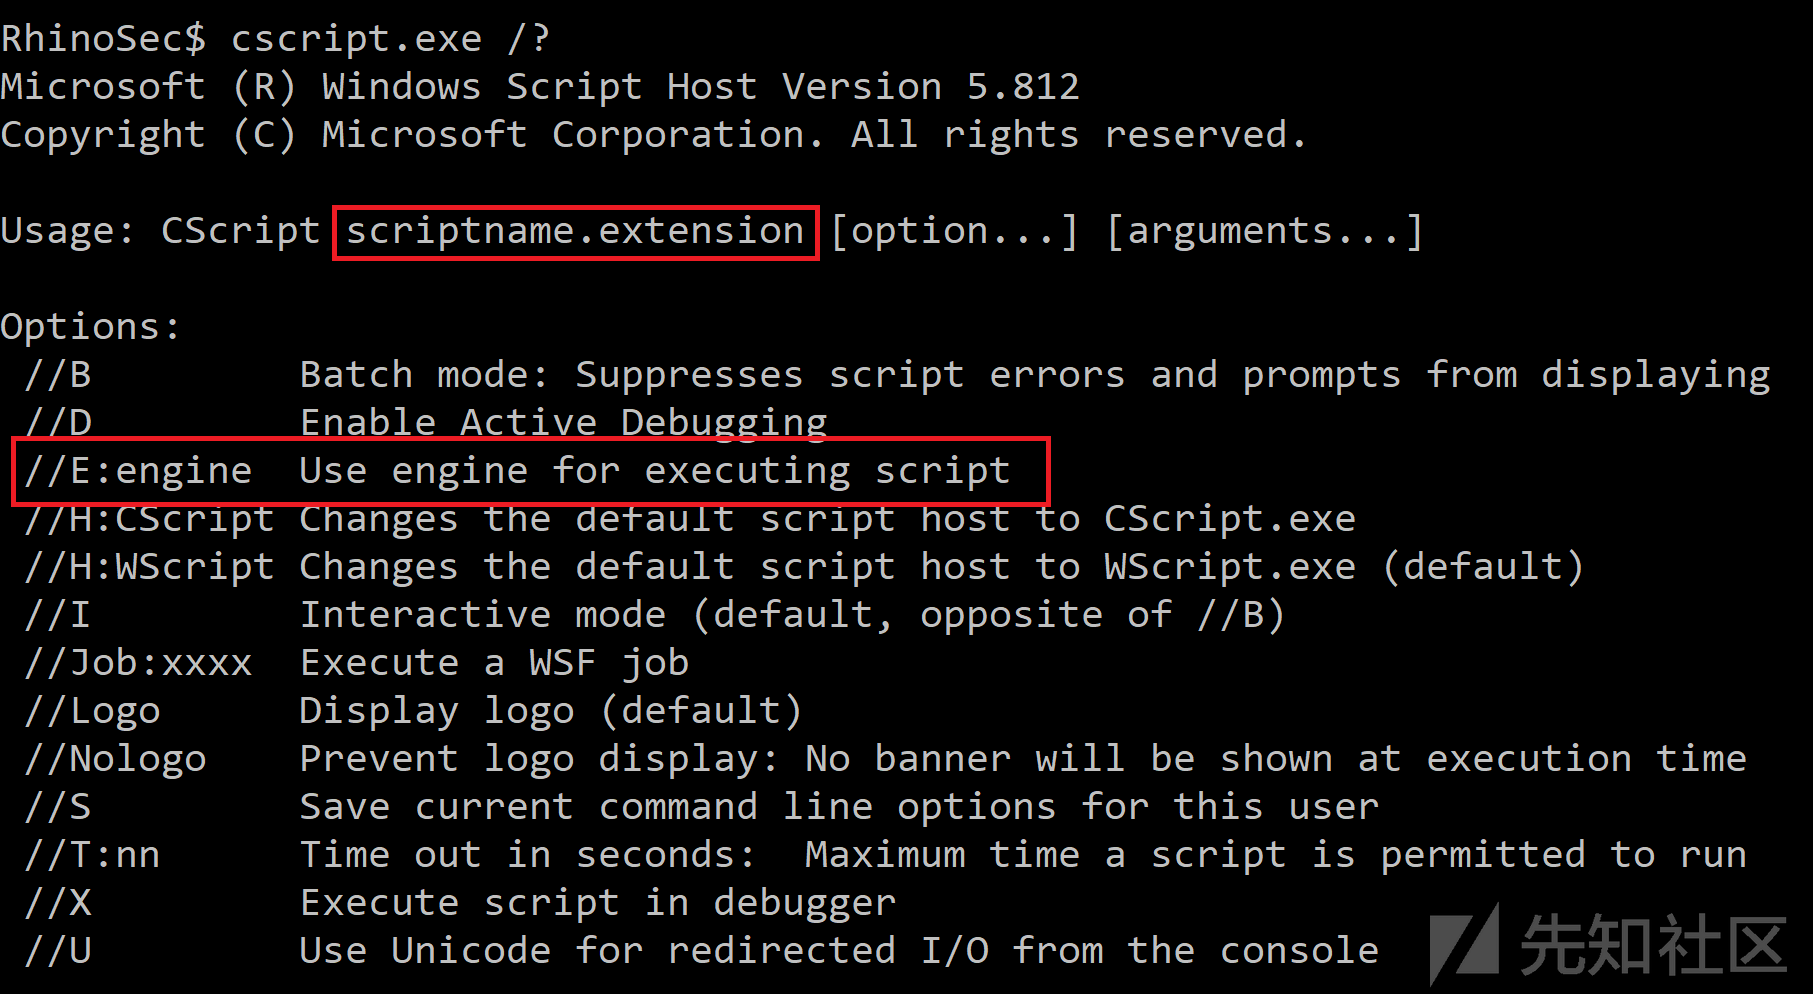Screen dimensions: 1813x994
Task: Click the [arguments...] usage placeholder
Action: (x=1265, y=232)
